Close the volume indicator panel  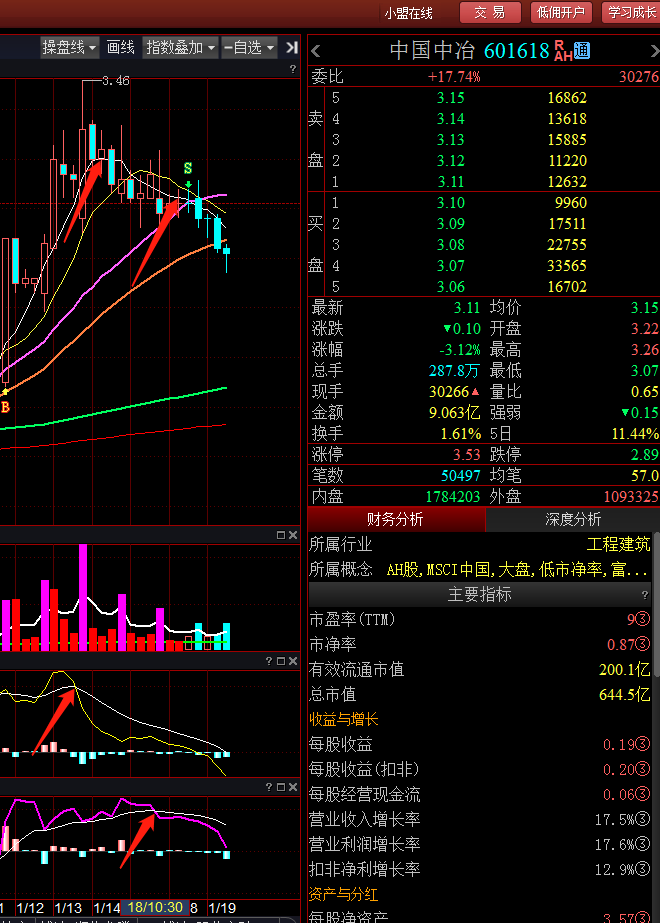(293, 534)
